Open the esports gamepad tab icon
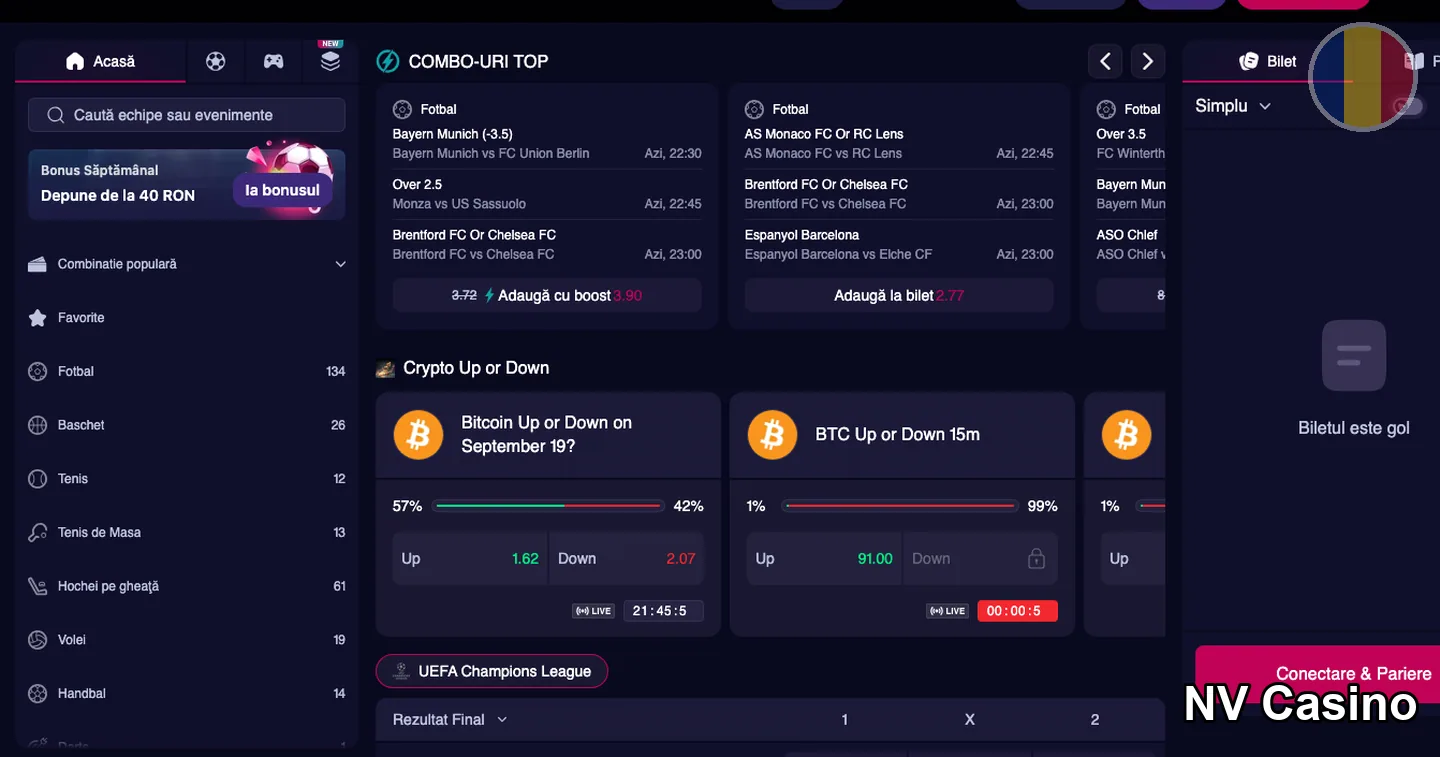 [273, 62]
